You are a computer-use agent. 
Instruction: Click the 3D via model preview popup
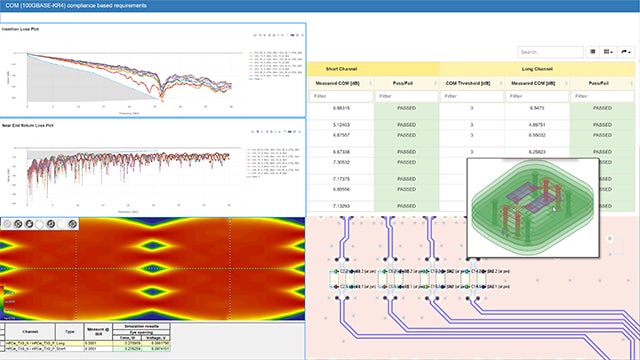(533, 208)
